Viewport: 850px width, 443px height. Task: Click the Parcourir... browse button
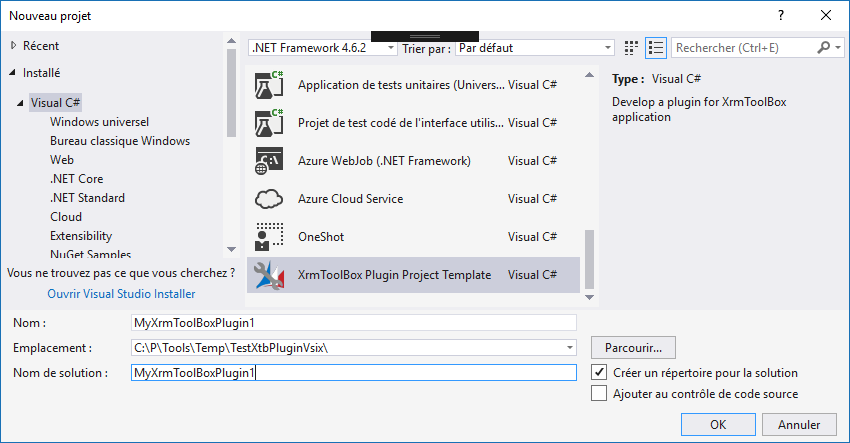pyautogui.click(x=633, y=348)
